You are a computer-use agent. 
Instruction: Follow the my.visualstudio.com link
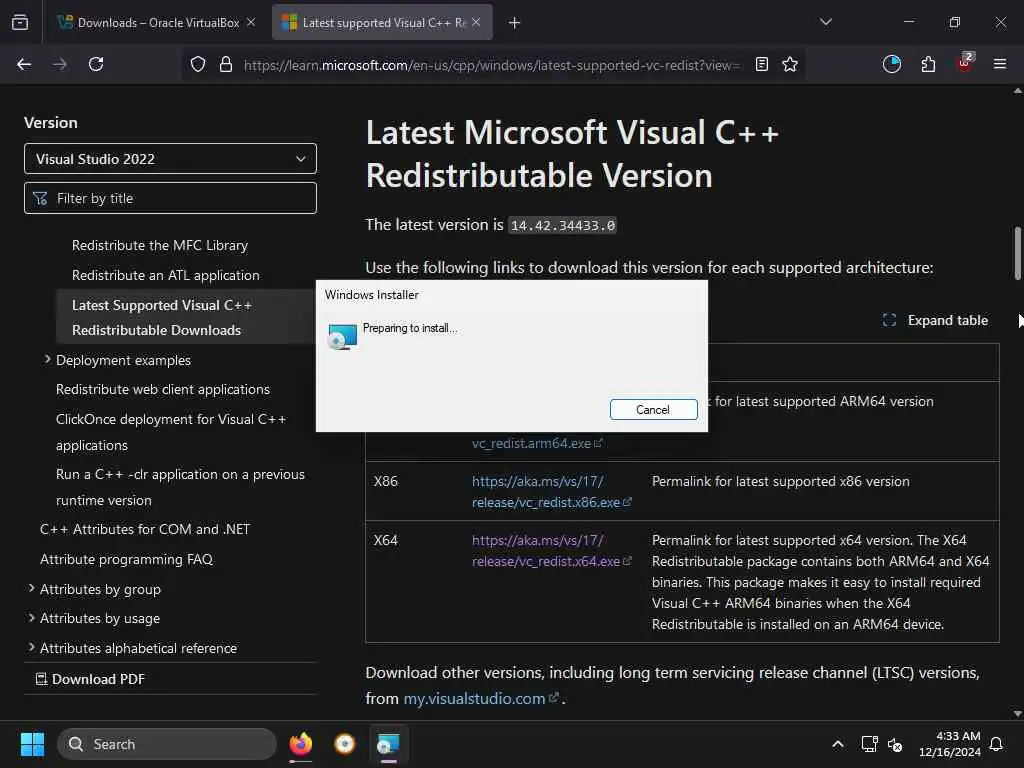tap(481, 698)
